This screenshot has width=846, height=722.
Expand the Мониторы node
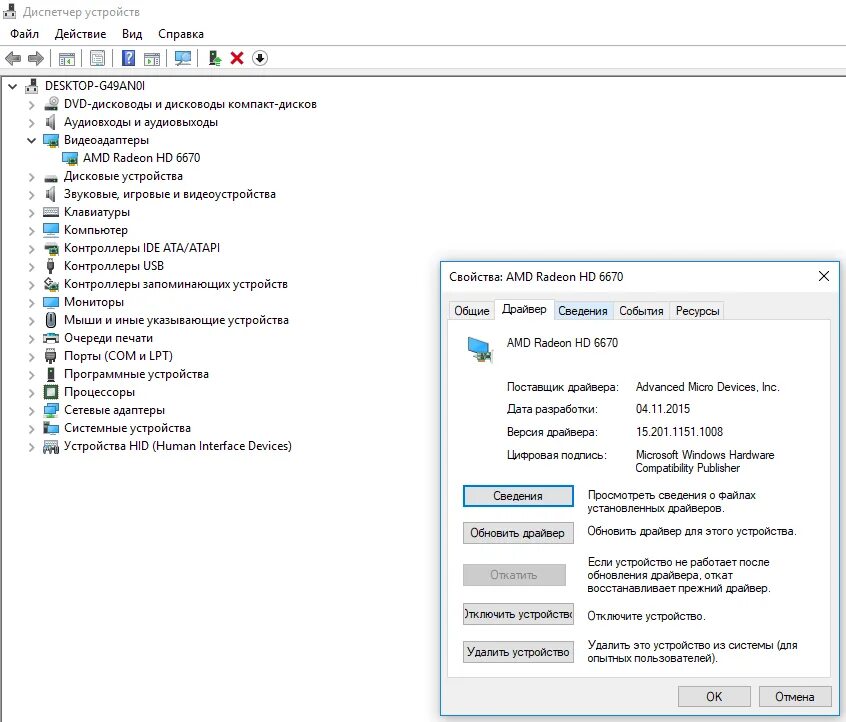31,303
